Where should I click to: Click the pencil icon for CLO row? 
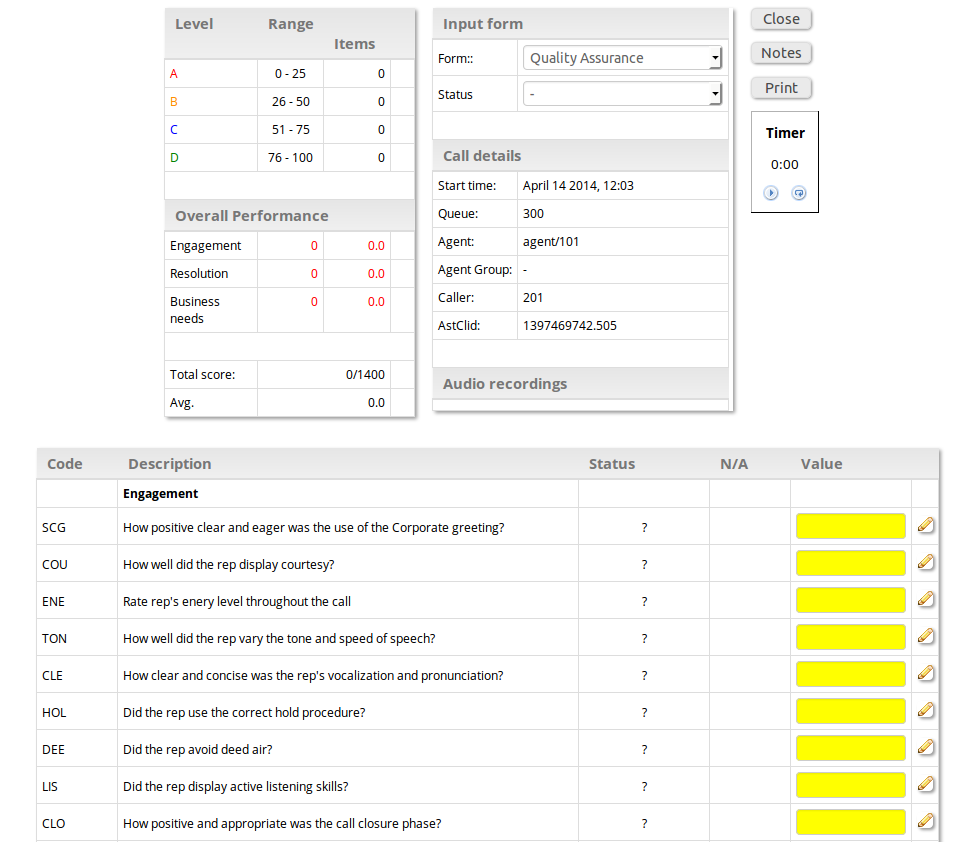925,822
